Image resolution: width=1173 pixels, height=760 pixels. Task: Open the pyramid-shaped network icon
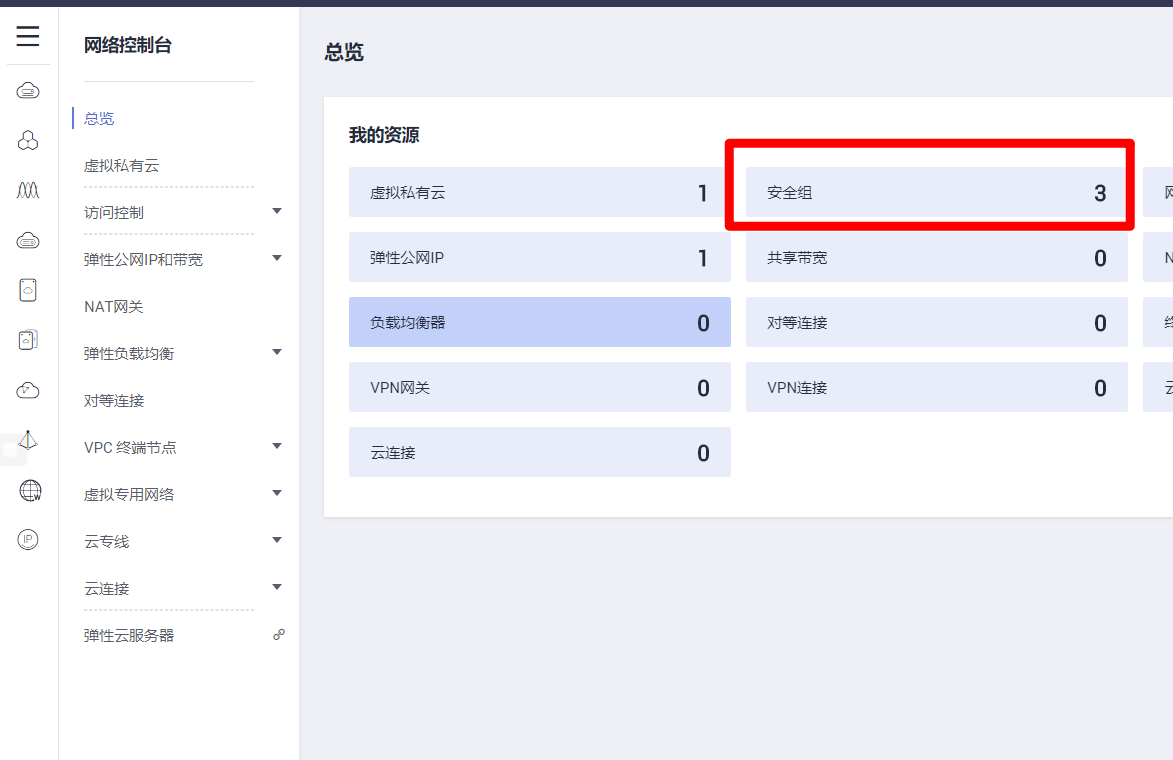[28, 440]
